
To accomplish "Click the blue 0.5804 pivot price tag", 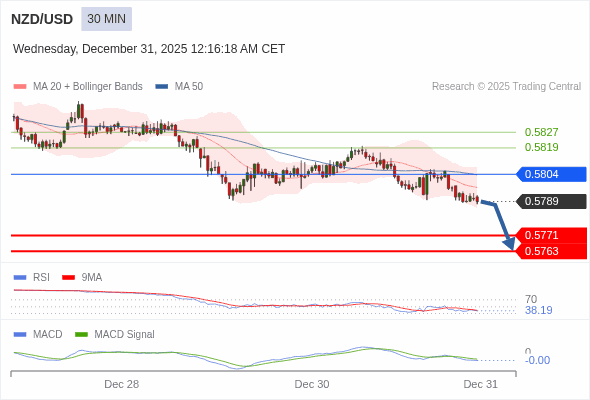I will click(x=551, y=174).
